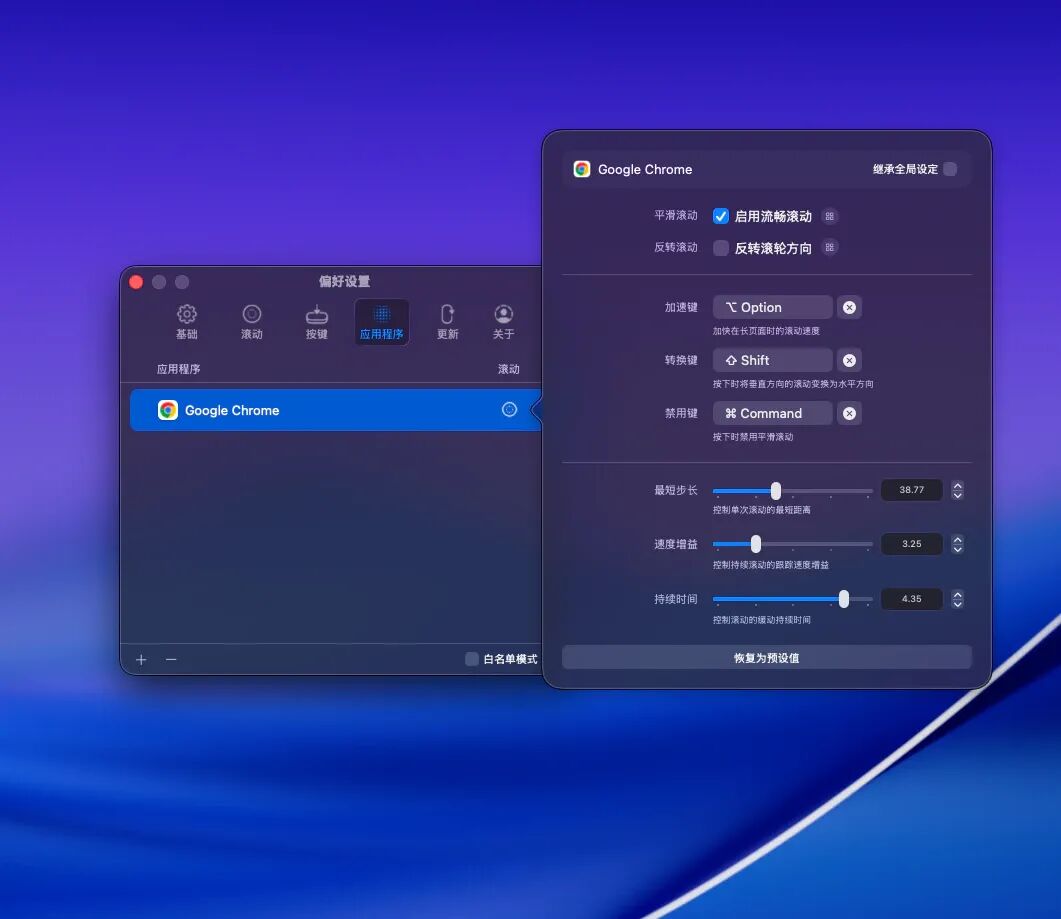Image resolution: width=1061 pixels, height=919 pixels.
Task: Click the 应用程序 column header
Action: (179, 369)
